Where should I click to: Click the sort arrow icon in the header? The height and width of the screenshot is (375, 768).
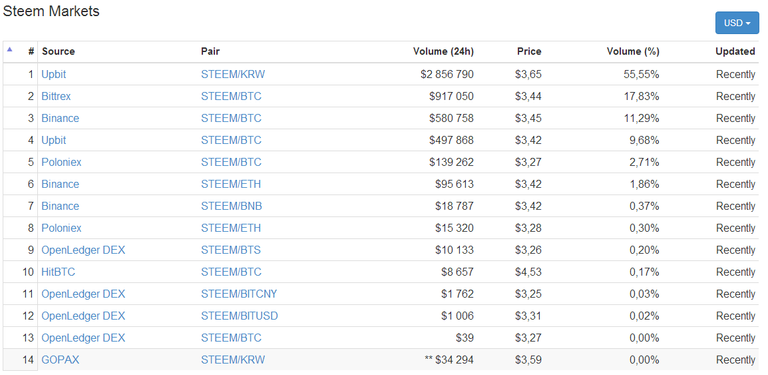coord(9,49)
